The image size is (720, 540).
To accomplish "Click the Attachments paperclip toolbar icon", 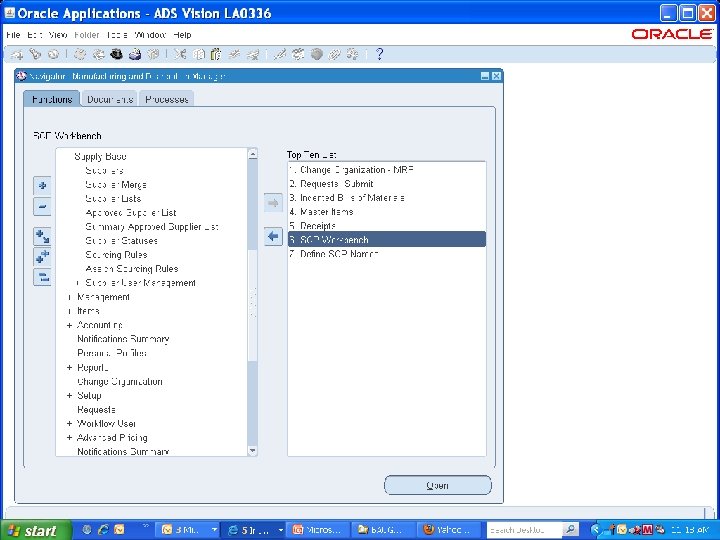I will tap(334, 55).
